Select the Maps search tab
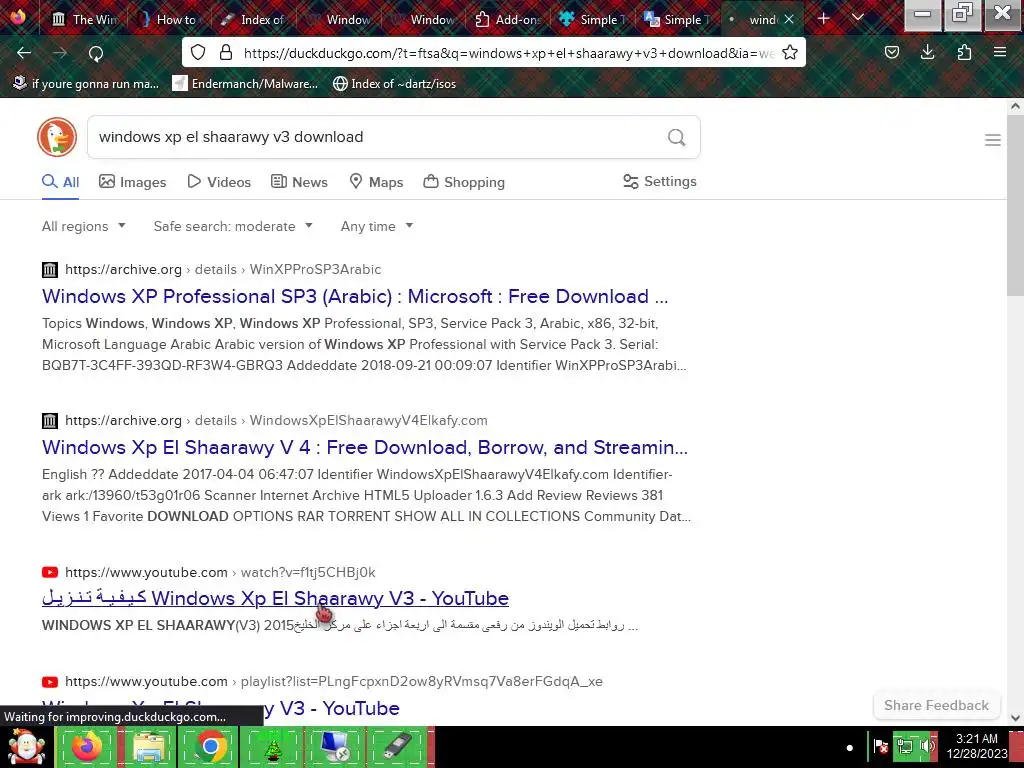Screen dimensions: 1024x768 pos(376,182)
